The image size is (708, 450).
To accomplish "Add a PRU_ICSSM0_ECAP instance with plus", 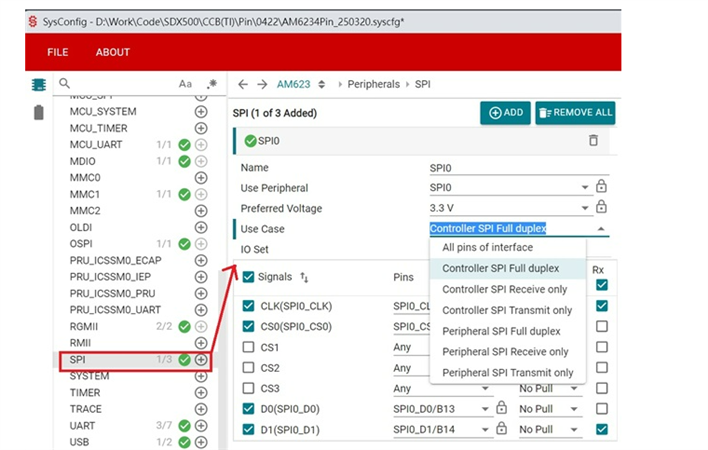I will point(201,260).
